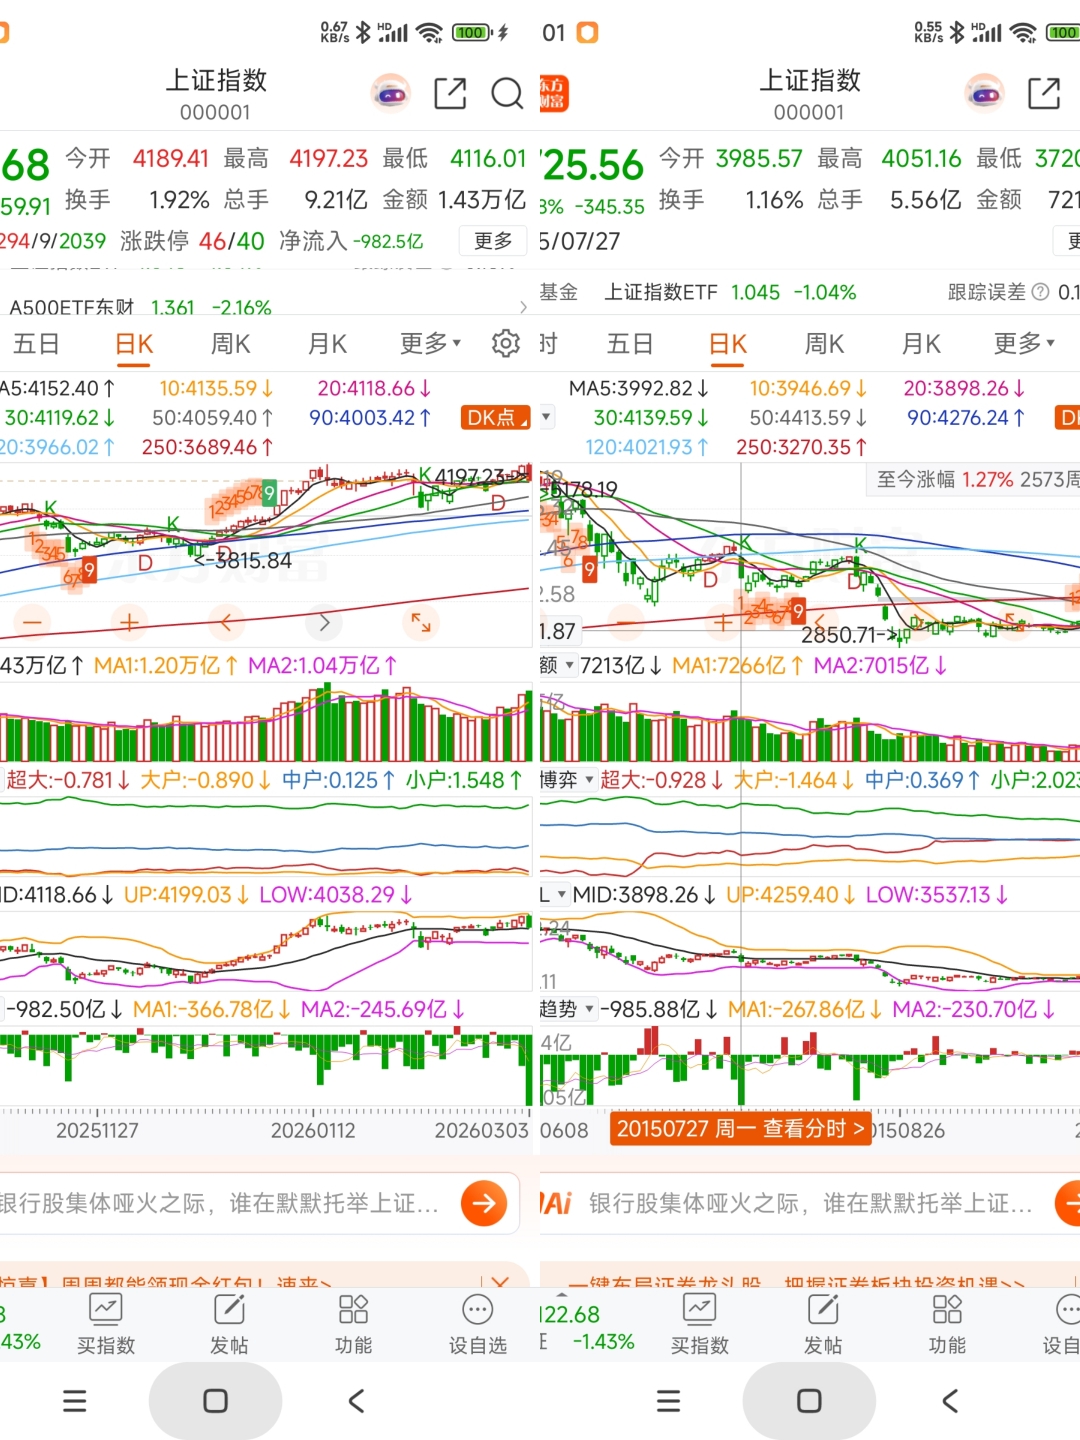Tap Android home button, right screen
This screenshot has height=1440, width=1080.
tap(809, 1401)
